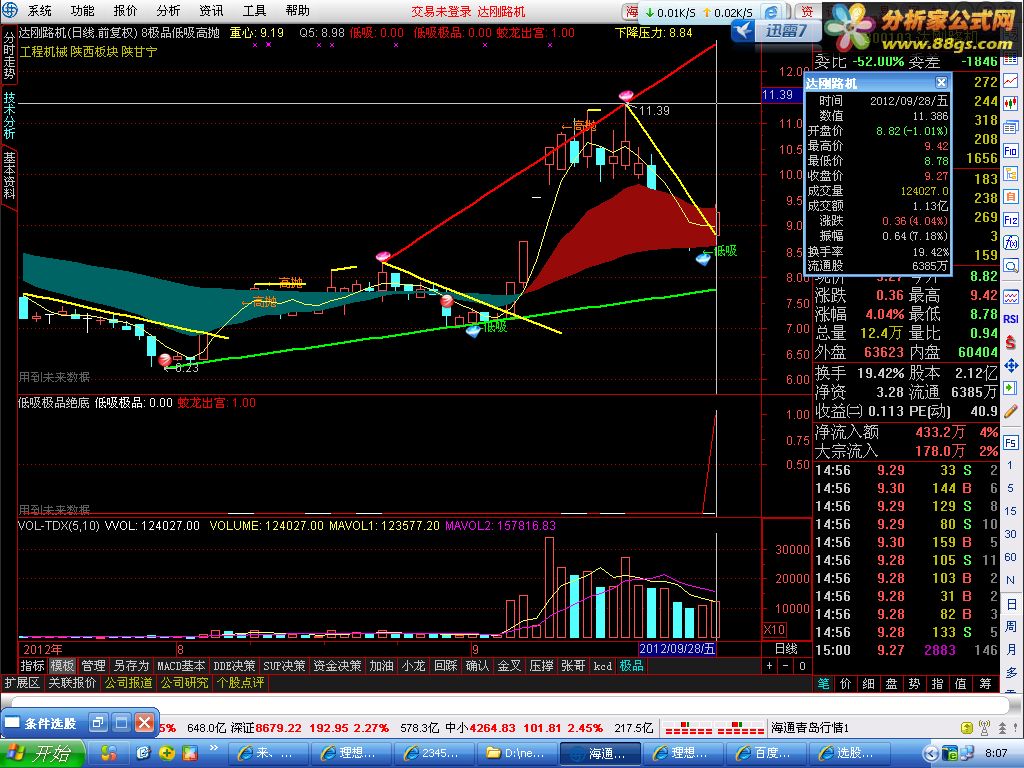Click the blue four-way move arrows icon
Viewport: 1024px width, 768px height.
[x=1010, y=365]
